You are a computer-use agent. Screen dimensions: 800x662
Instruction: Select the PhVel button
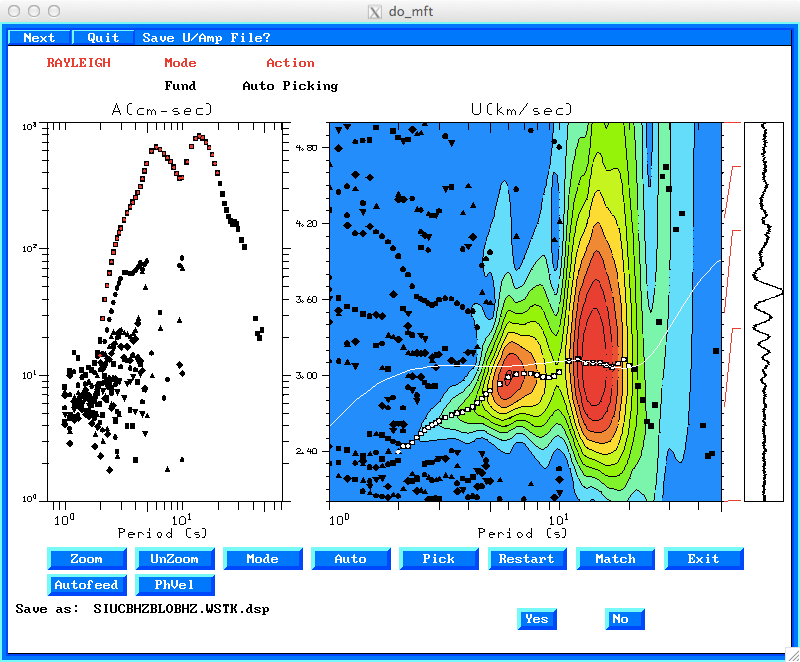pos(174,585)
